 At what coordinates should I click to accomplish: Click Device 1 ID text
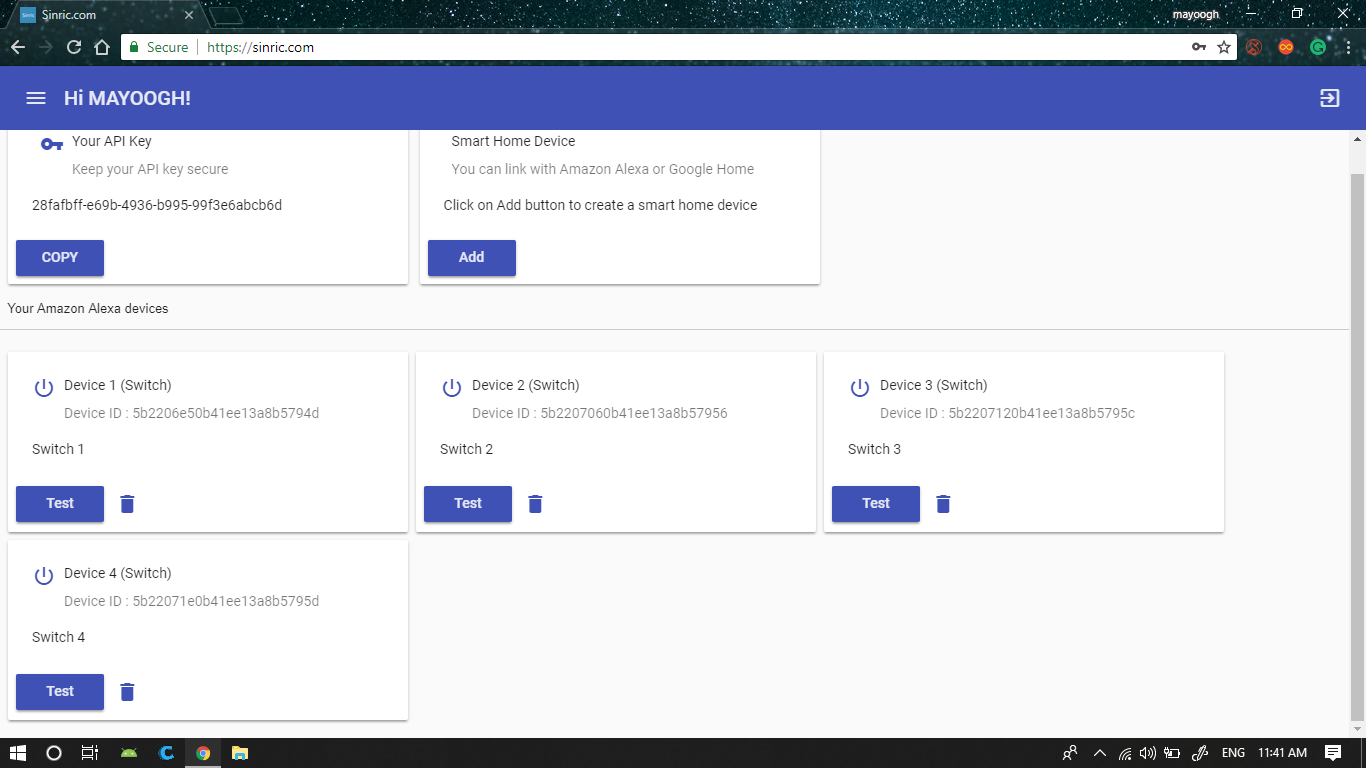(192, 413)
